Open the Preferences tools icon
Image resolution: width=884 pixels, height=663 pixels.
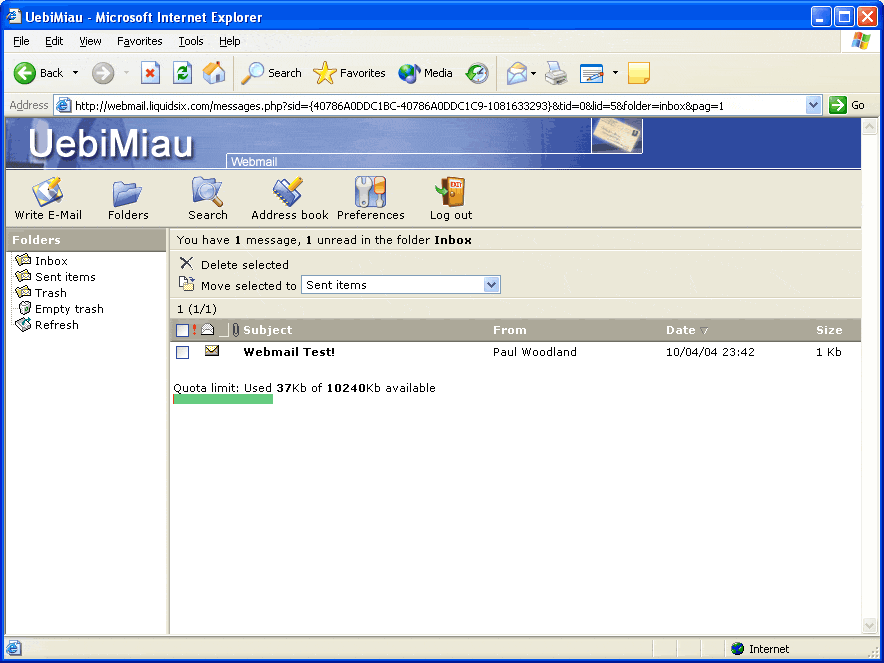[370, 192]
